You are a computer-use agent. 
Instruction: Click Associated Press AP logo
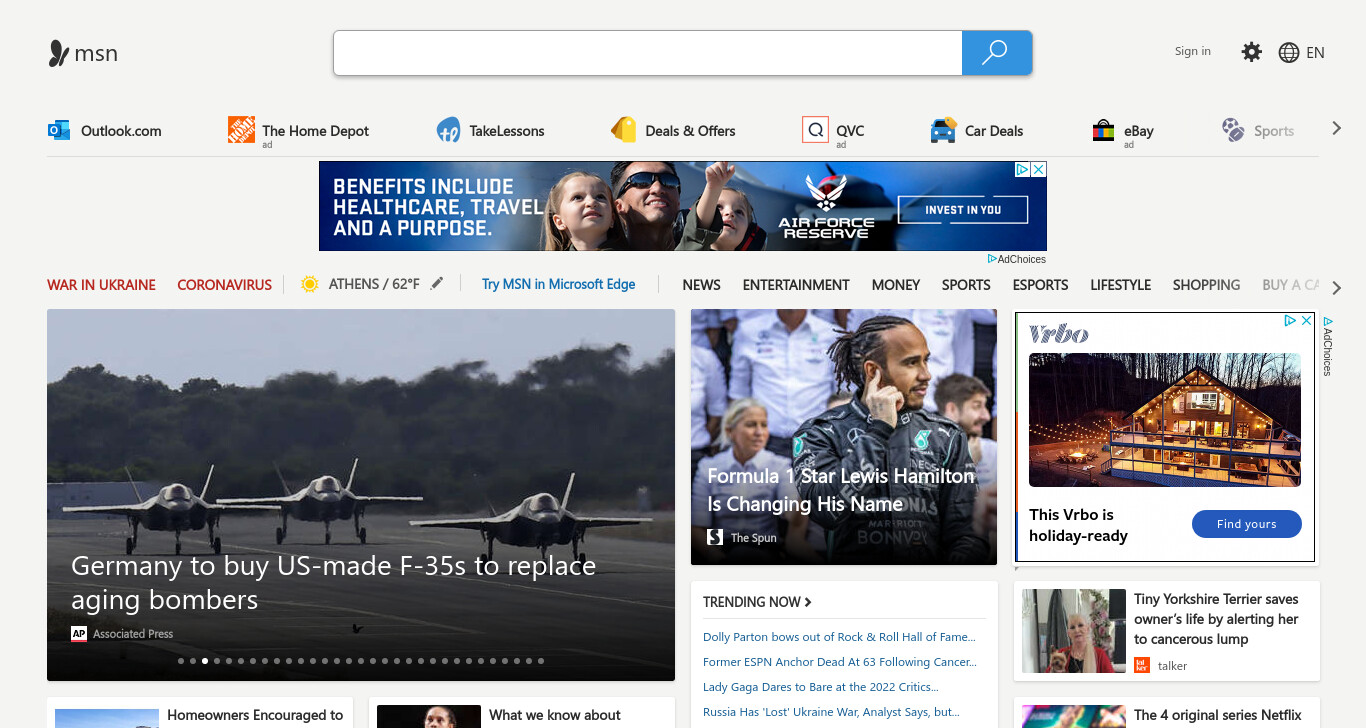(x=79, y=634)
